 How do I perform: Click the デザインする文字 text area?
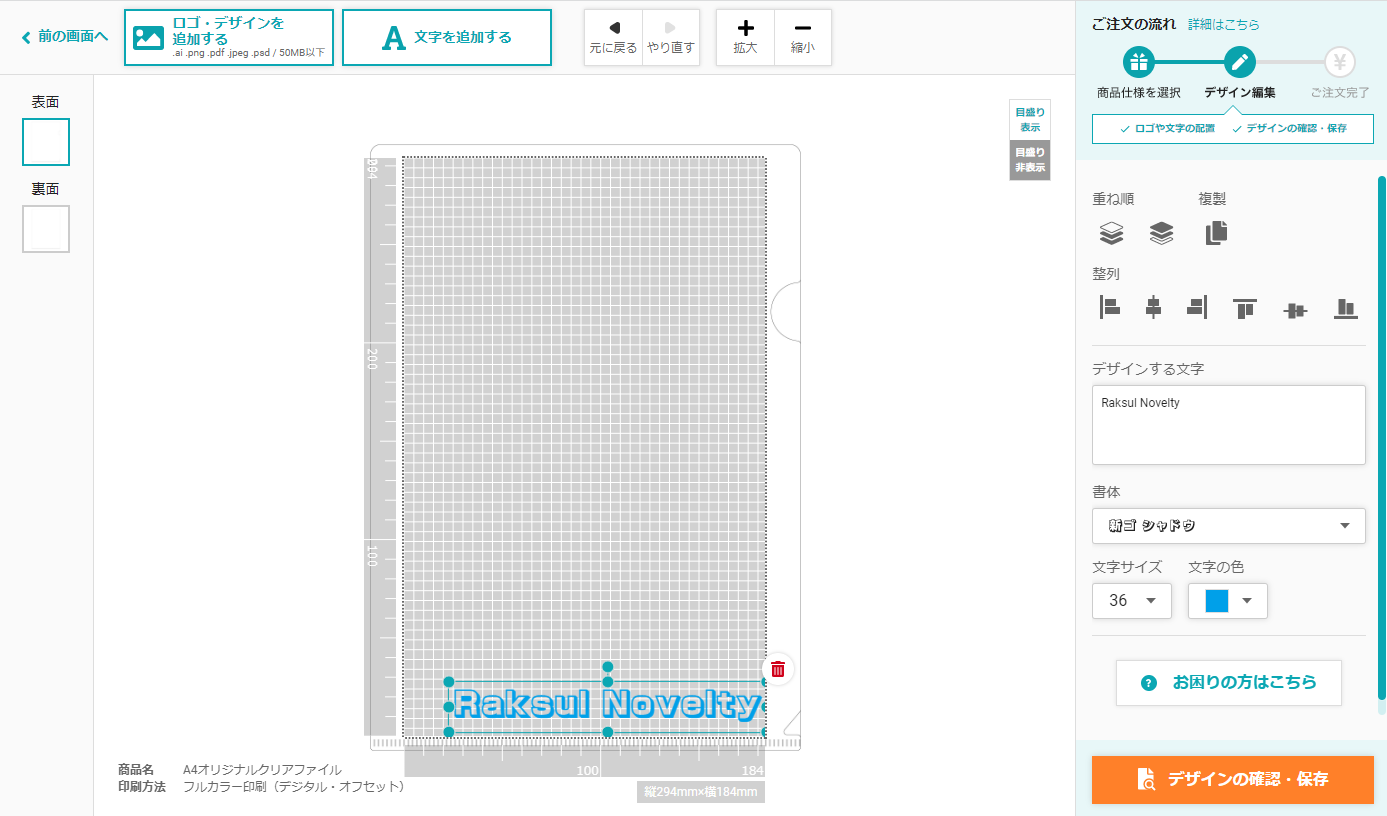click(1229, 425)
